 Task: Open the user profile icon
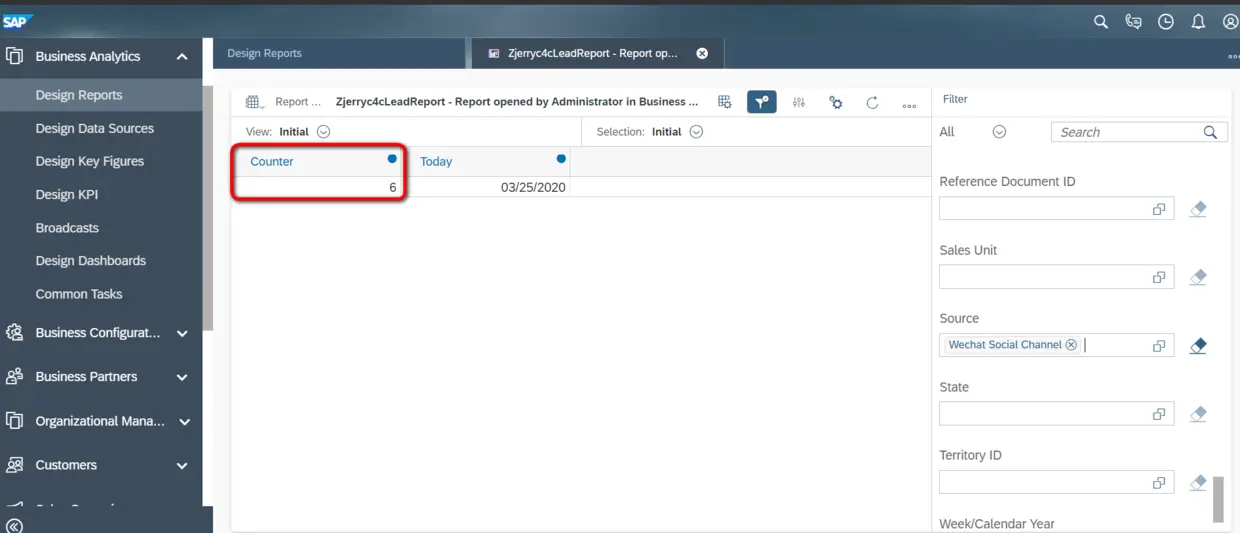(1231, 21)
